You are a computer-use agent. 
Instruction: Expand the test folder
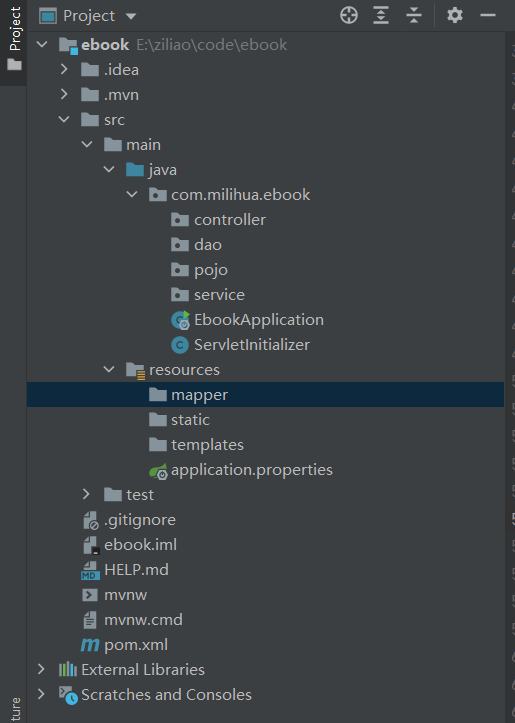[x=86, y=494]
